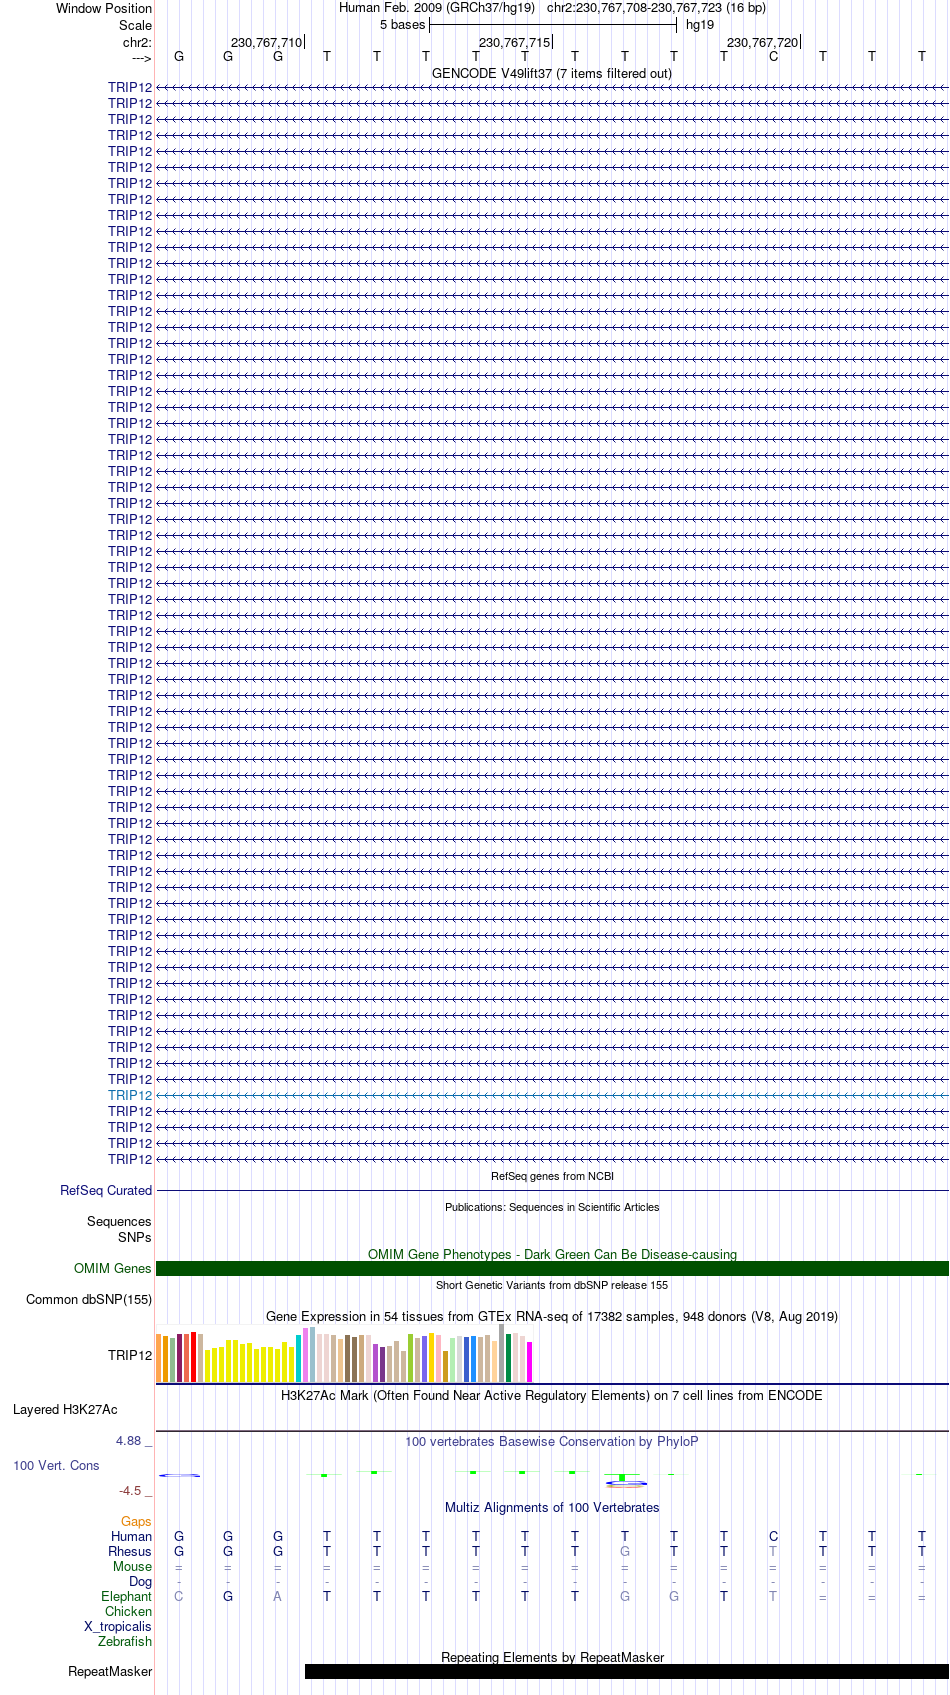Click the RefSeq Curated label
The width and height of the screenshot is (950, 1695).
pyautogui.click(x=106, y=1191)
